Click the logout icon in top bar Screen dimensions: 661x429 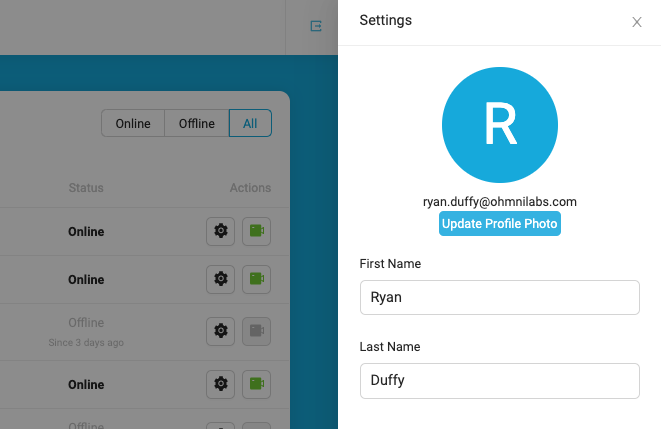(316, 26)
